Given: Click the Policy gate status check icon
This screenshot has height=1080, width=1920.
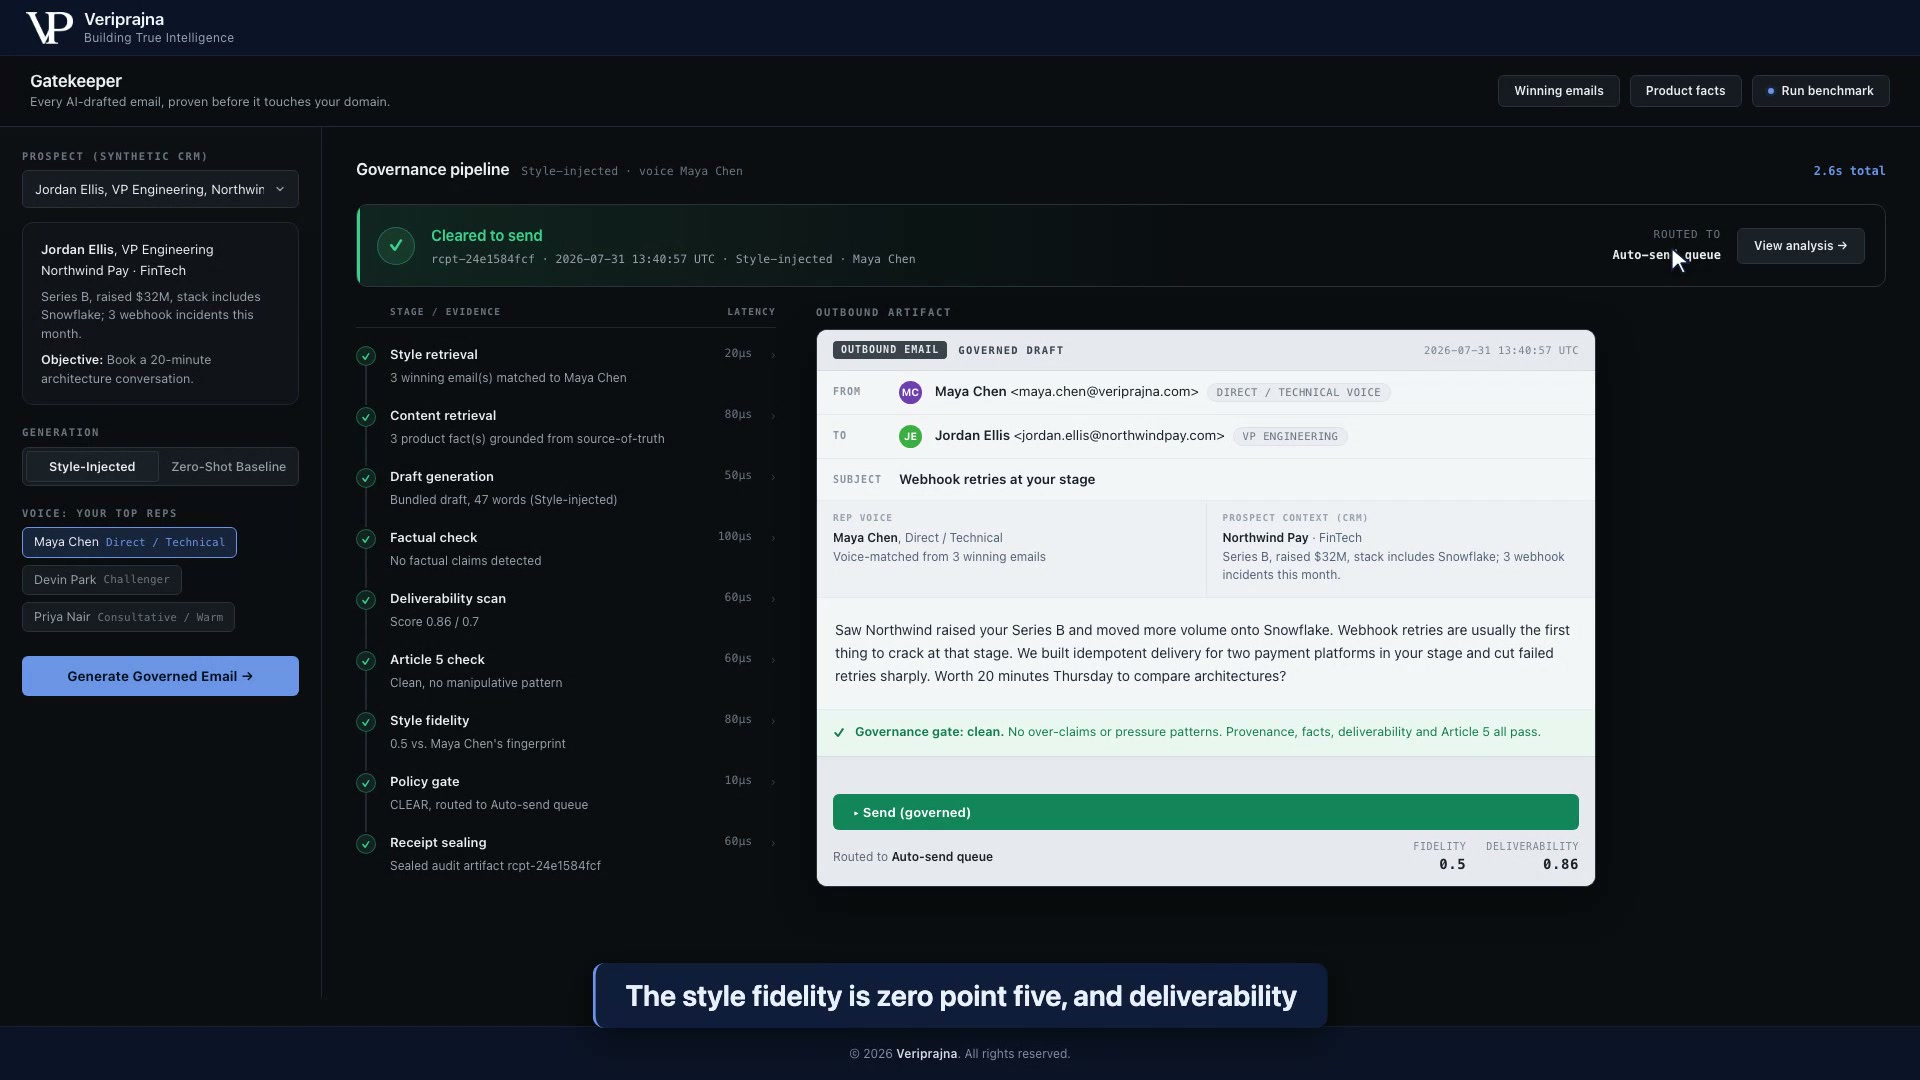Looking at the screenshot, I should click(x=366, y=783).
